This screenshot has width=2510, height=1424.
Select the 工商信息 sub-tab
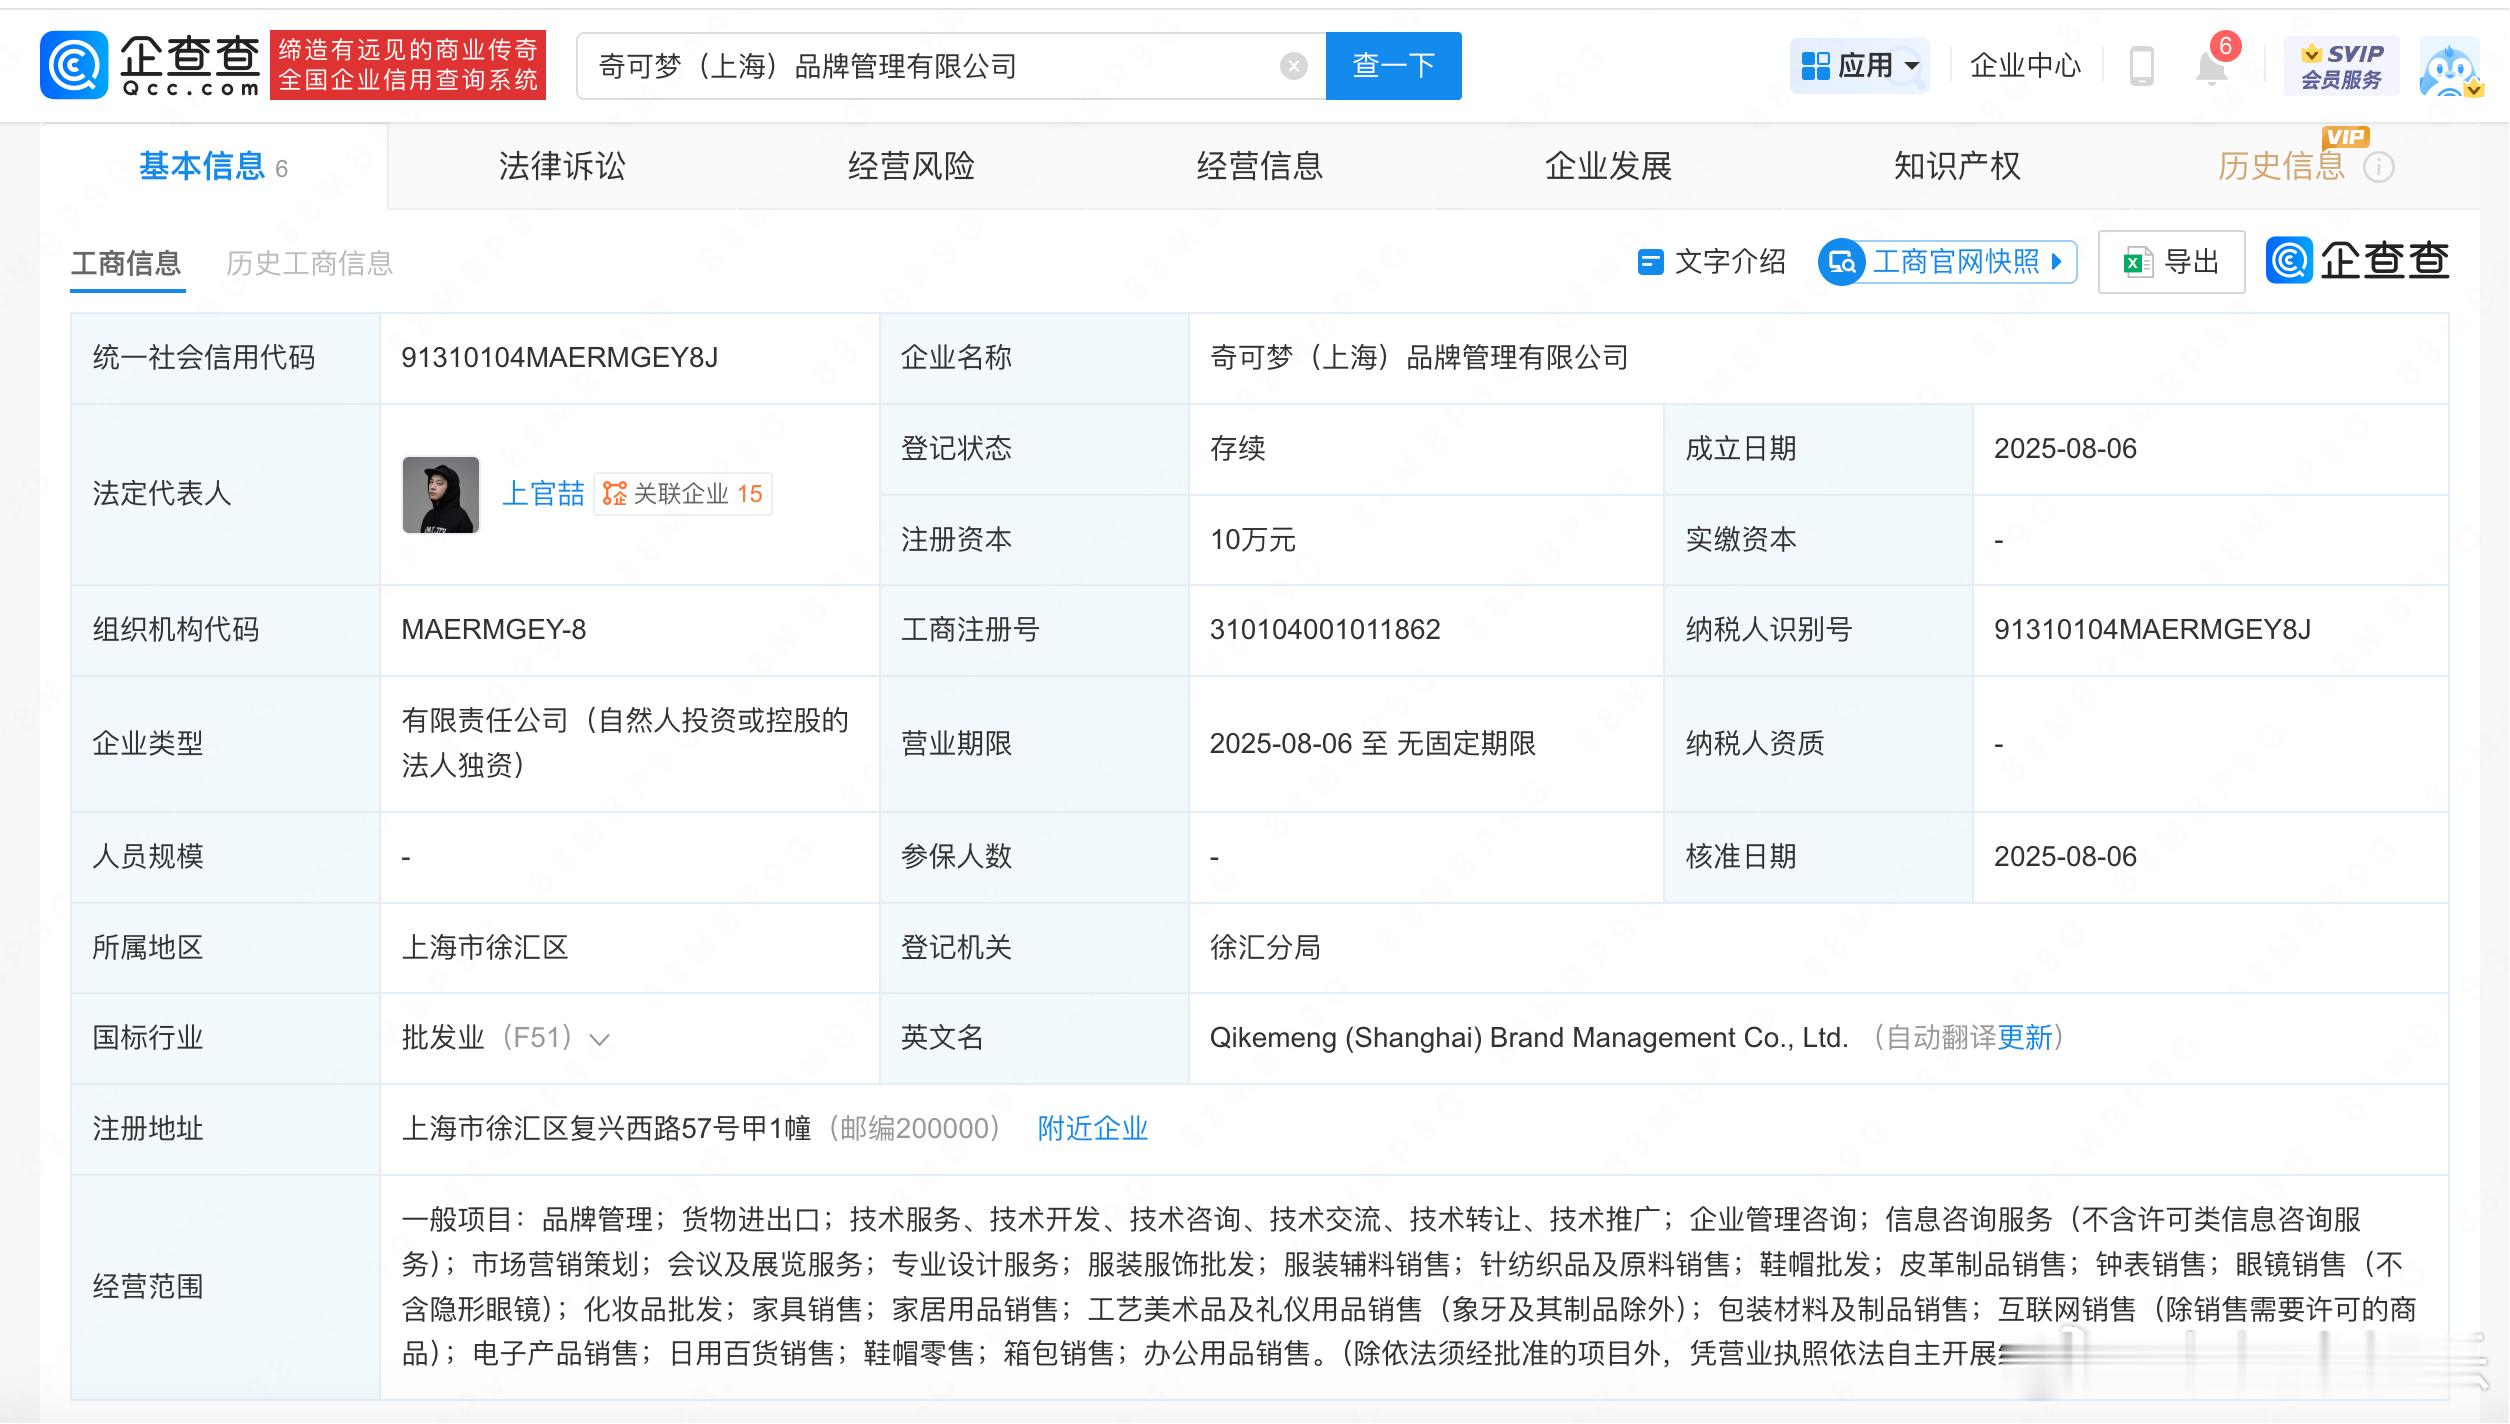coord(126,263)
